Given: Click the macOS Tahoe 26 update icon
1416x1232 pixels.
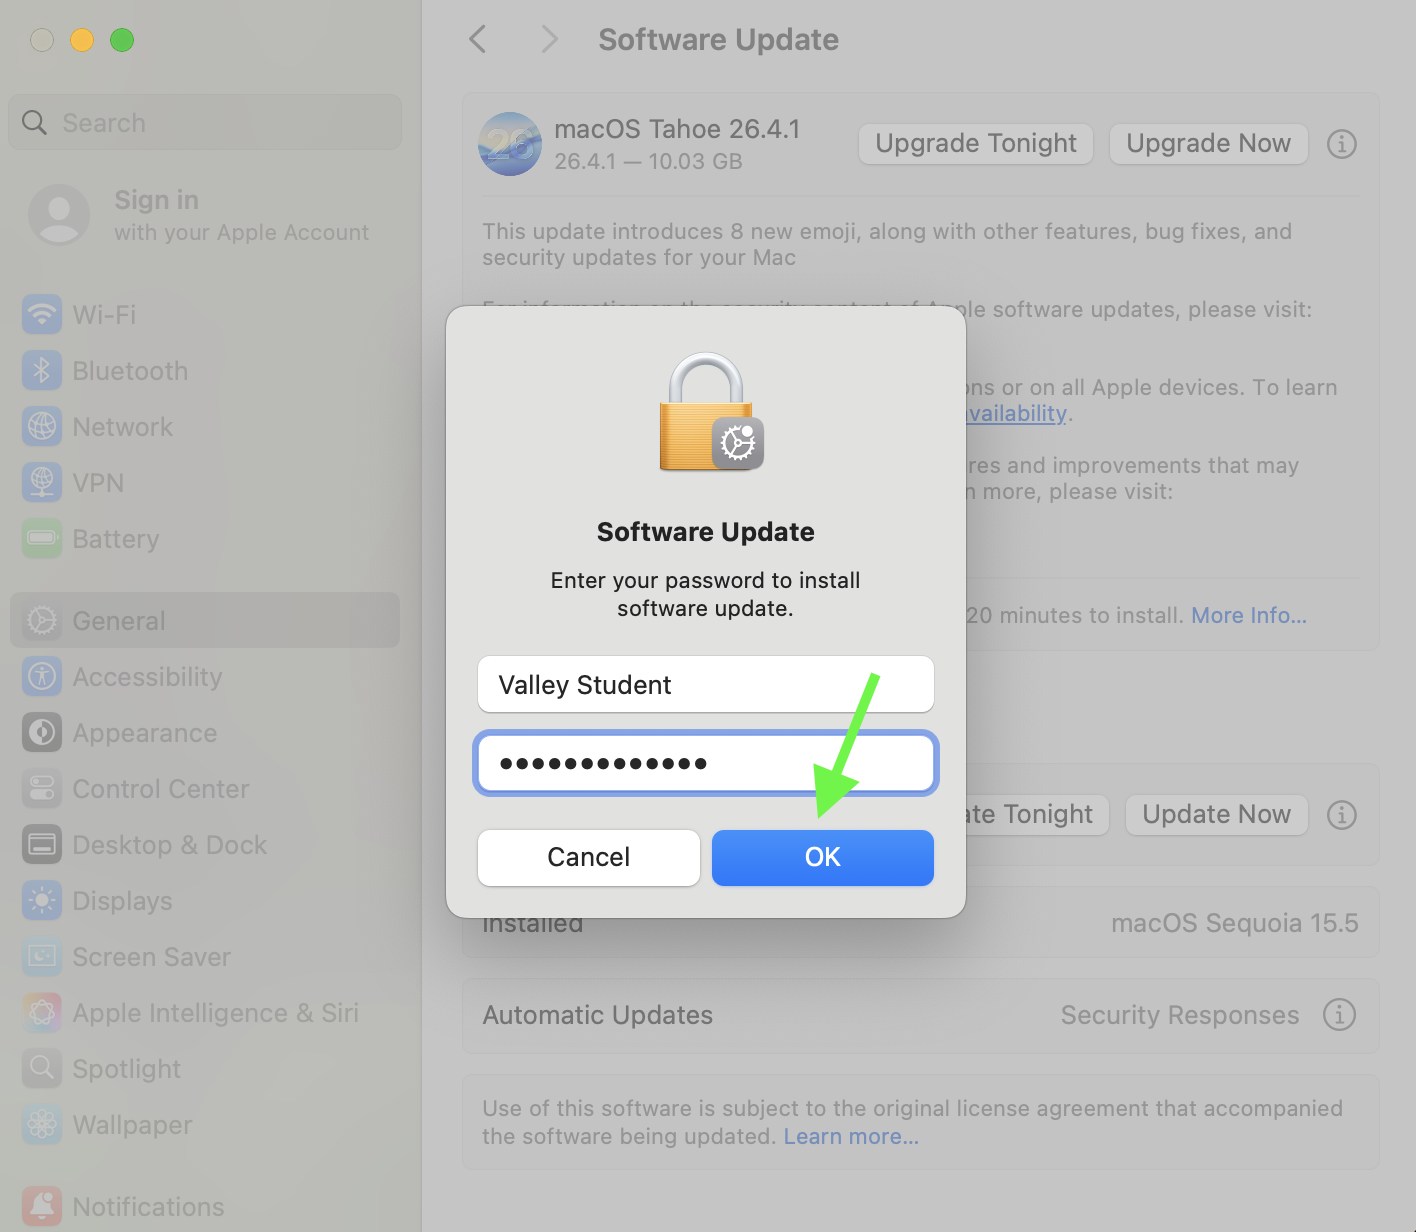Looking at the screenshot, I should click(510, 144).
